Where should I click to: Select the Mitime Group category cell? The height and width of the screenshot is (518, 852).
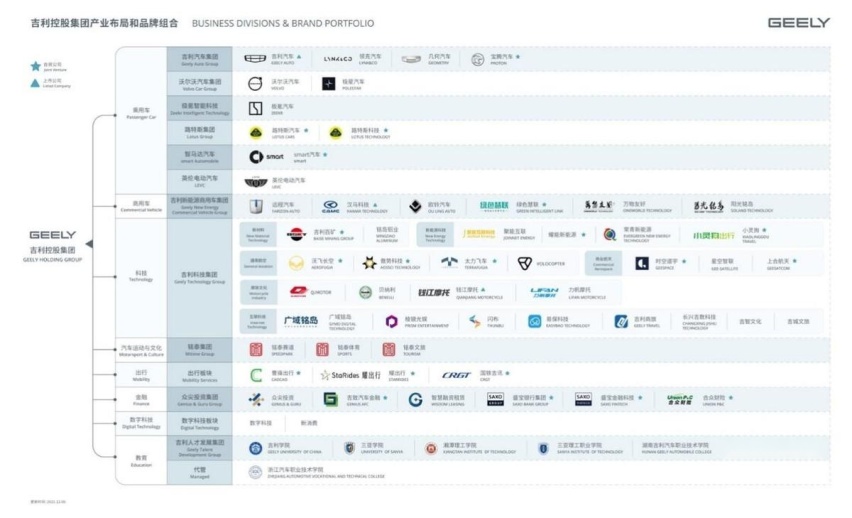199,350
